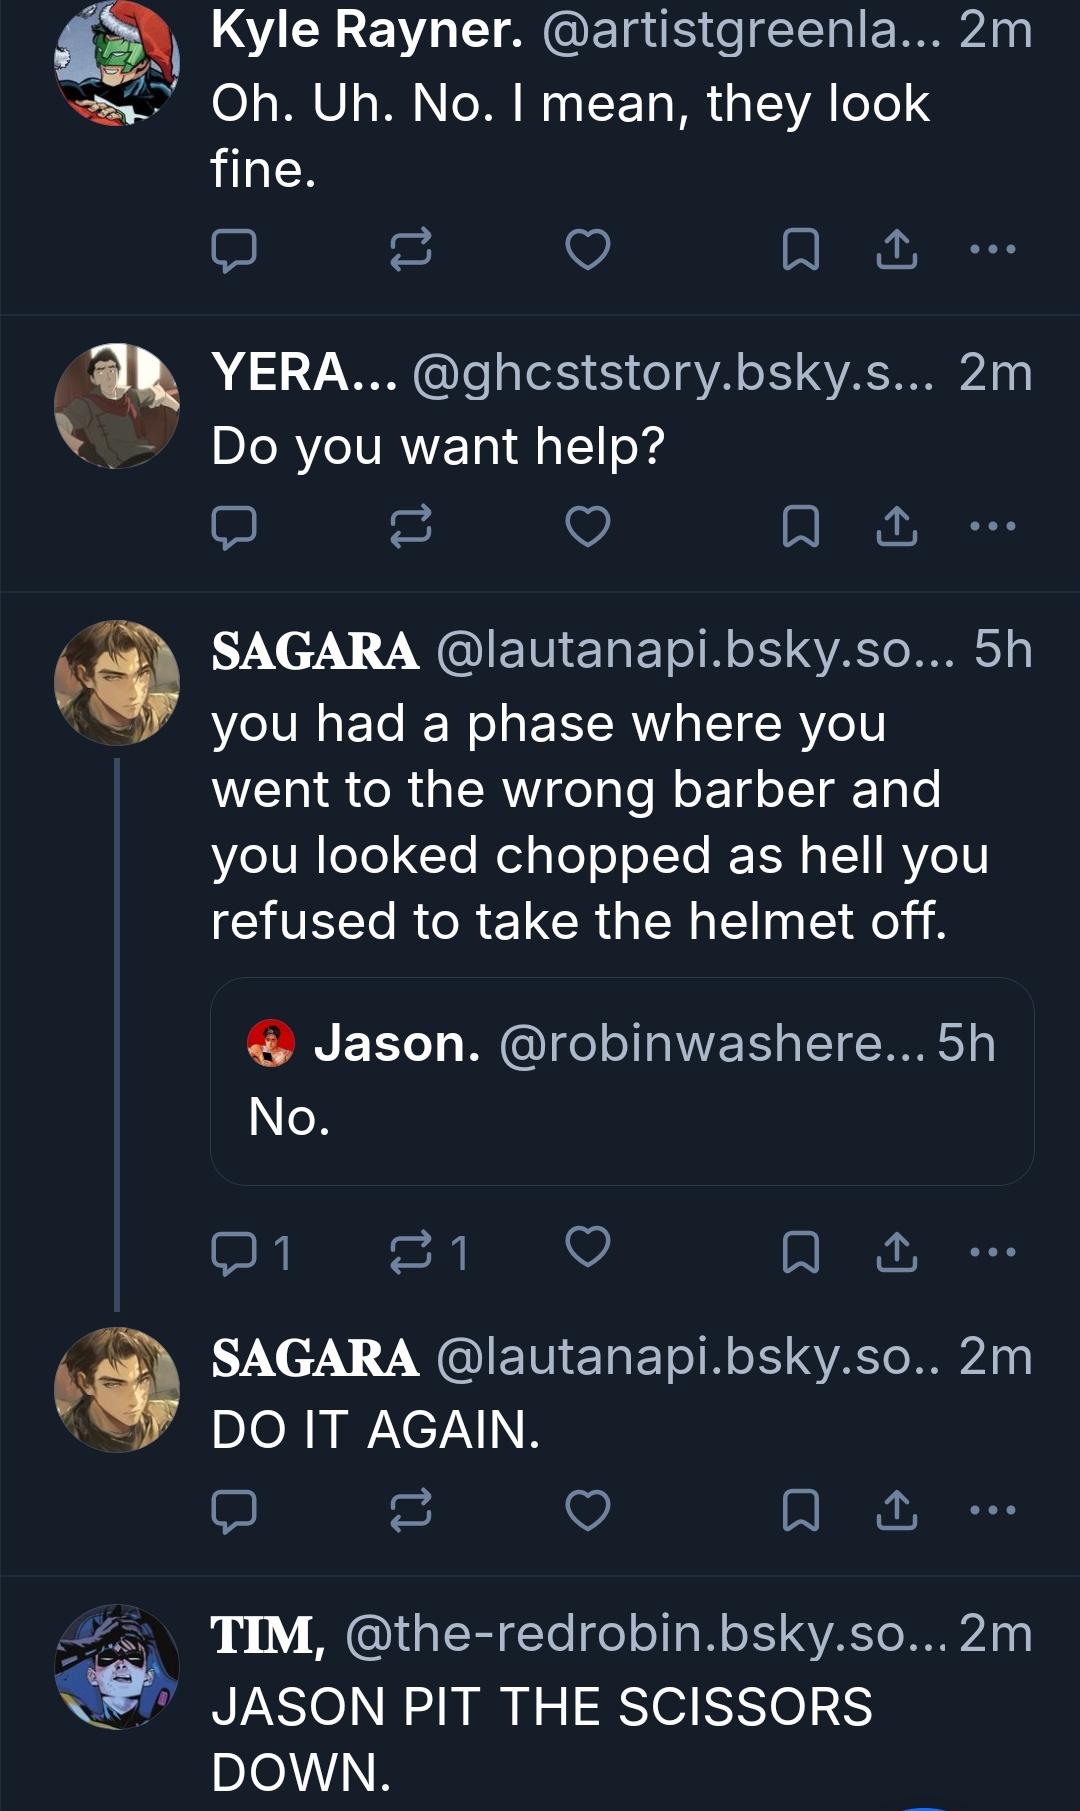Open Kyle Rayner's profile avatar
The image size is (1080, 1811).
117,63
